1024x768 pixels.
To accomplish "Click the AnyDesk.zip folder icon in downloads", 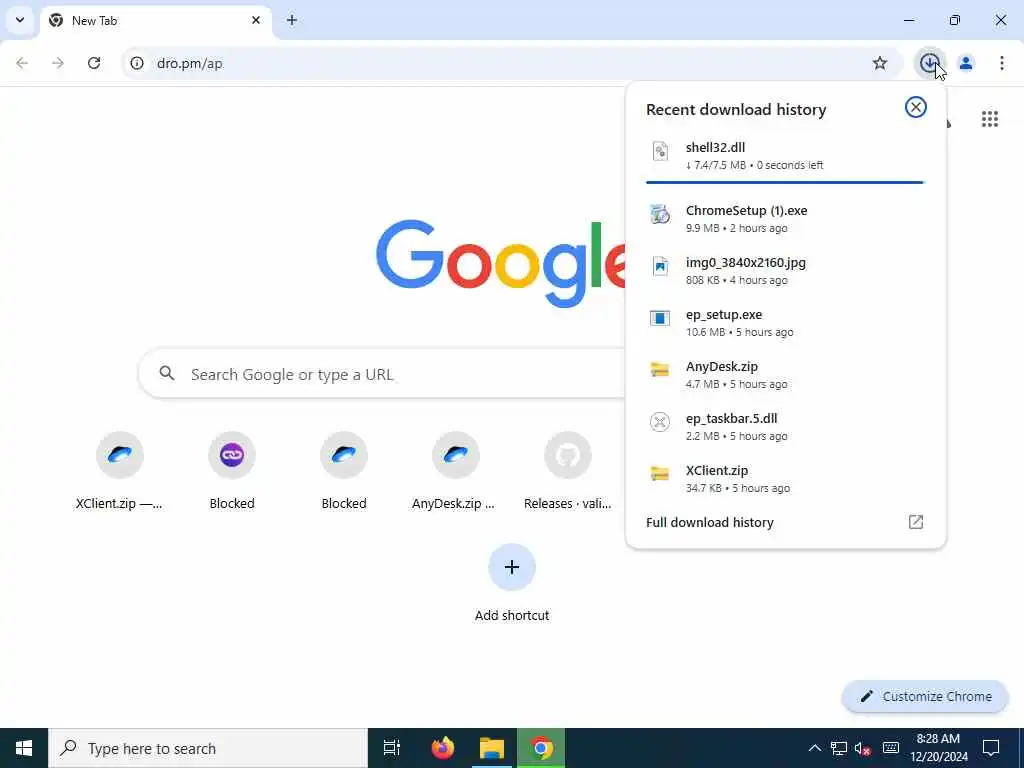I will (660, 370).
